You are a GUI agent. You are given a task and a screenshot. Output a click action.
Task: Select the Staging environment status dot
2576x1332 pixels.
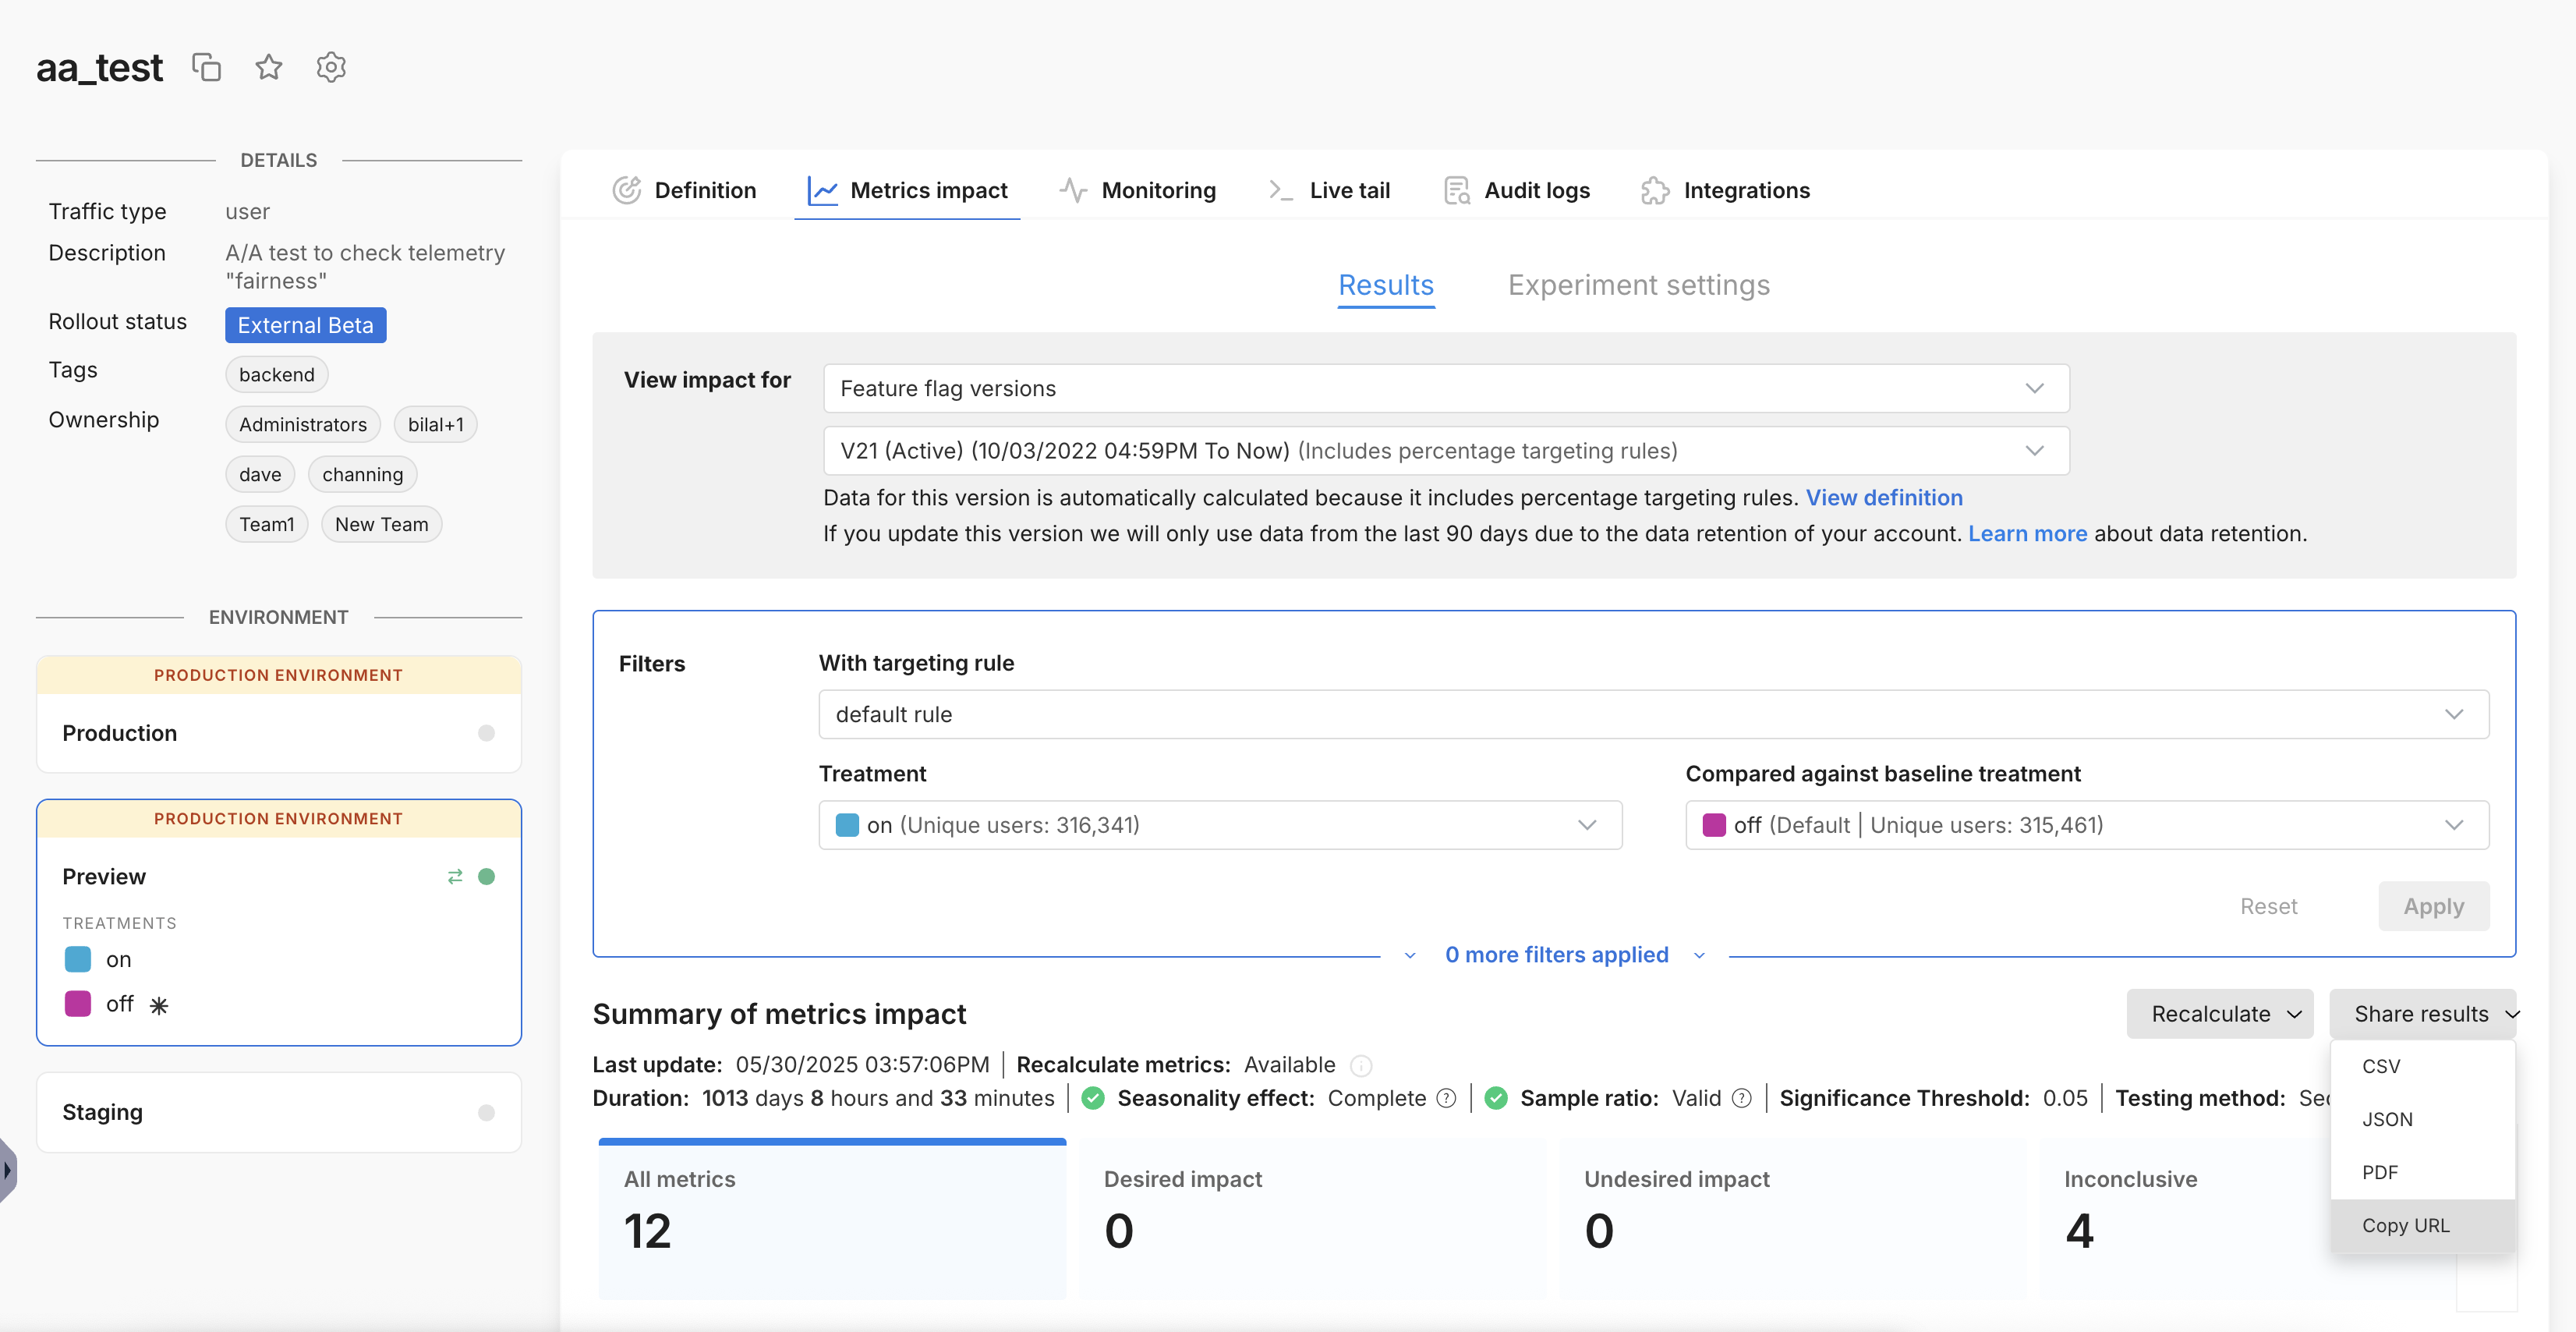(486, 1112)
